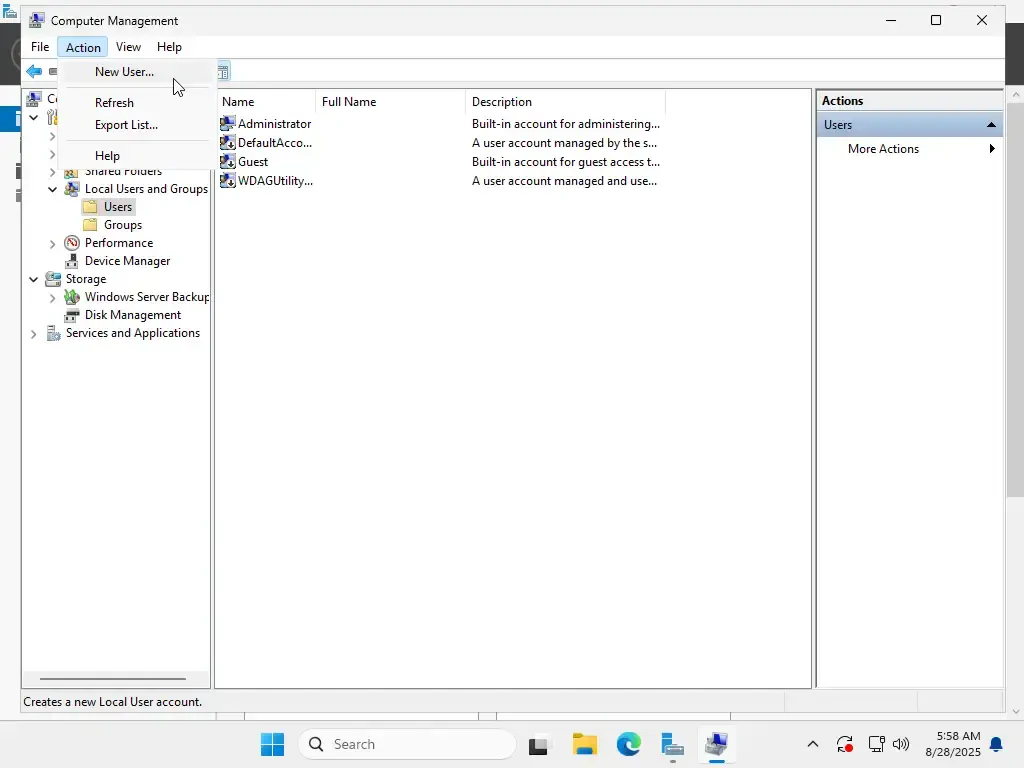Screen dimensions: 1024x768
Task: Expand the Shared Folders node
Action: tap(52, 172)
